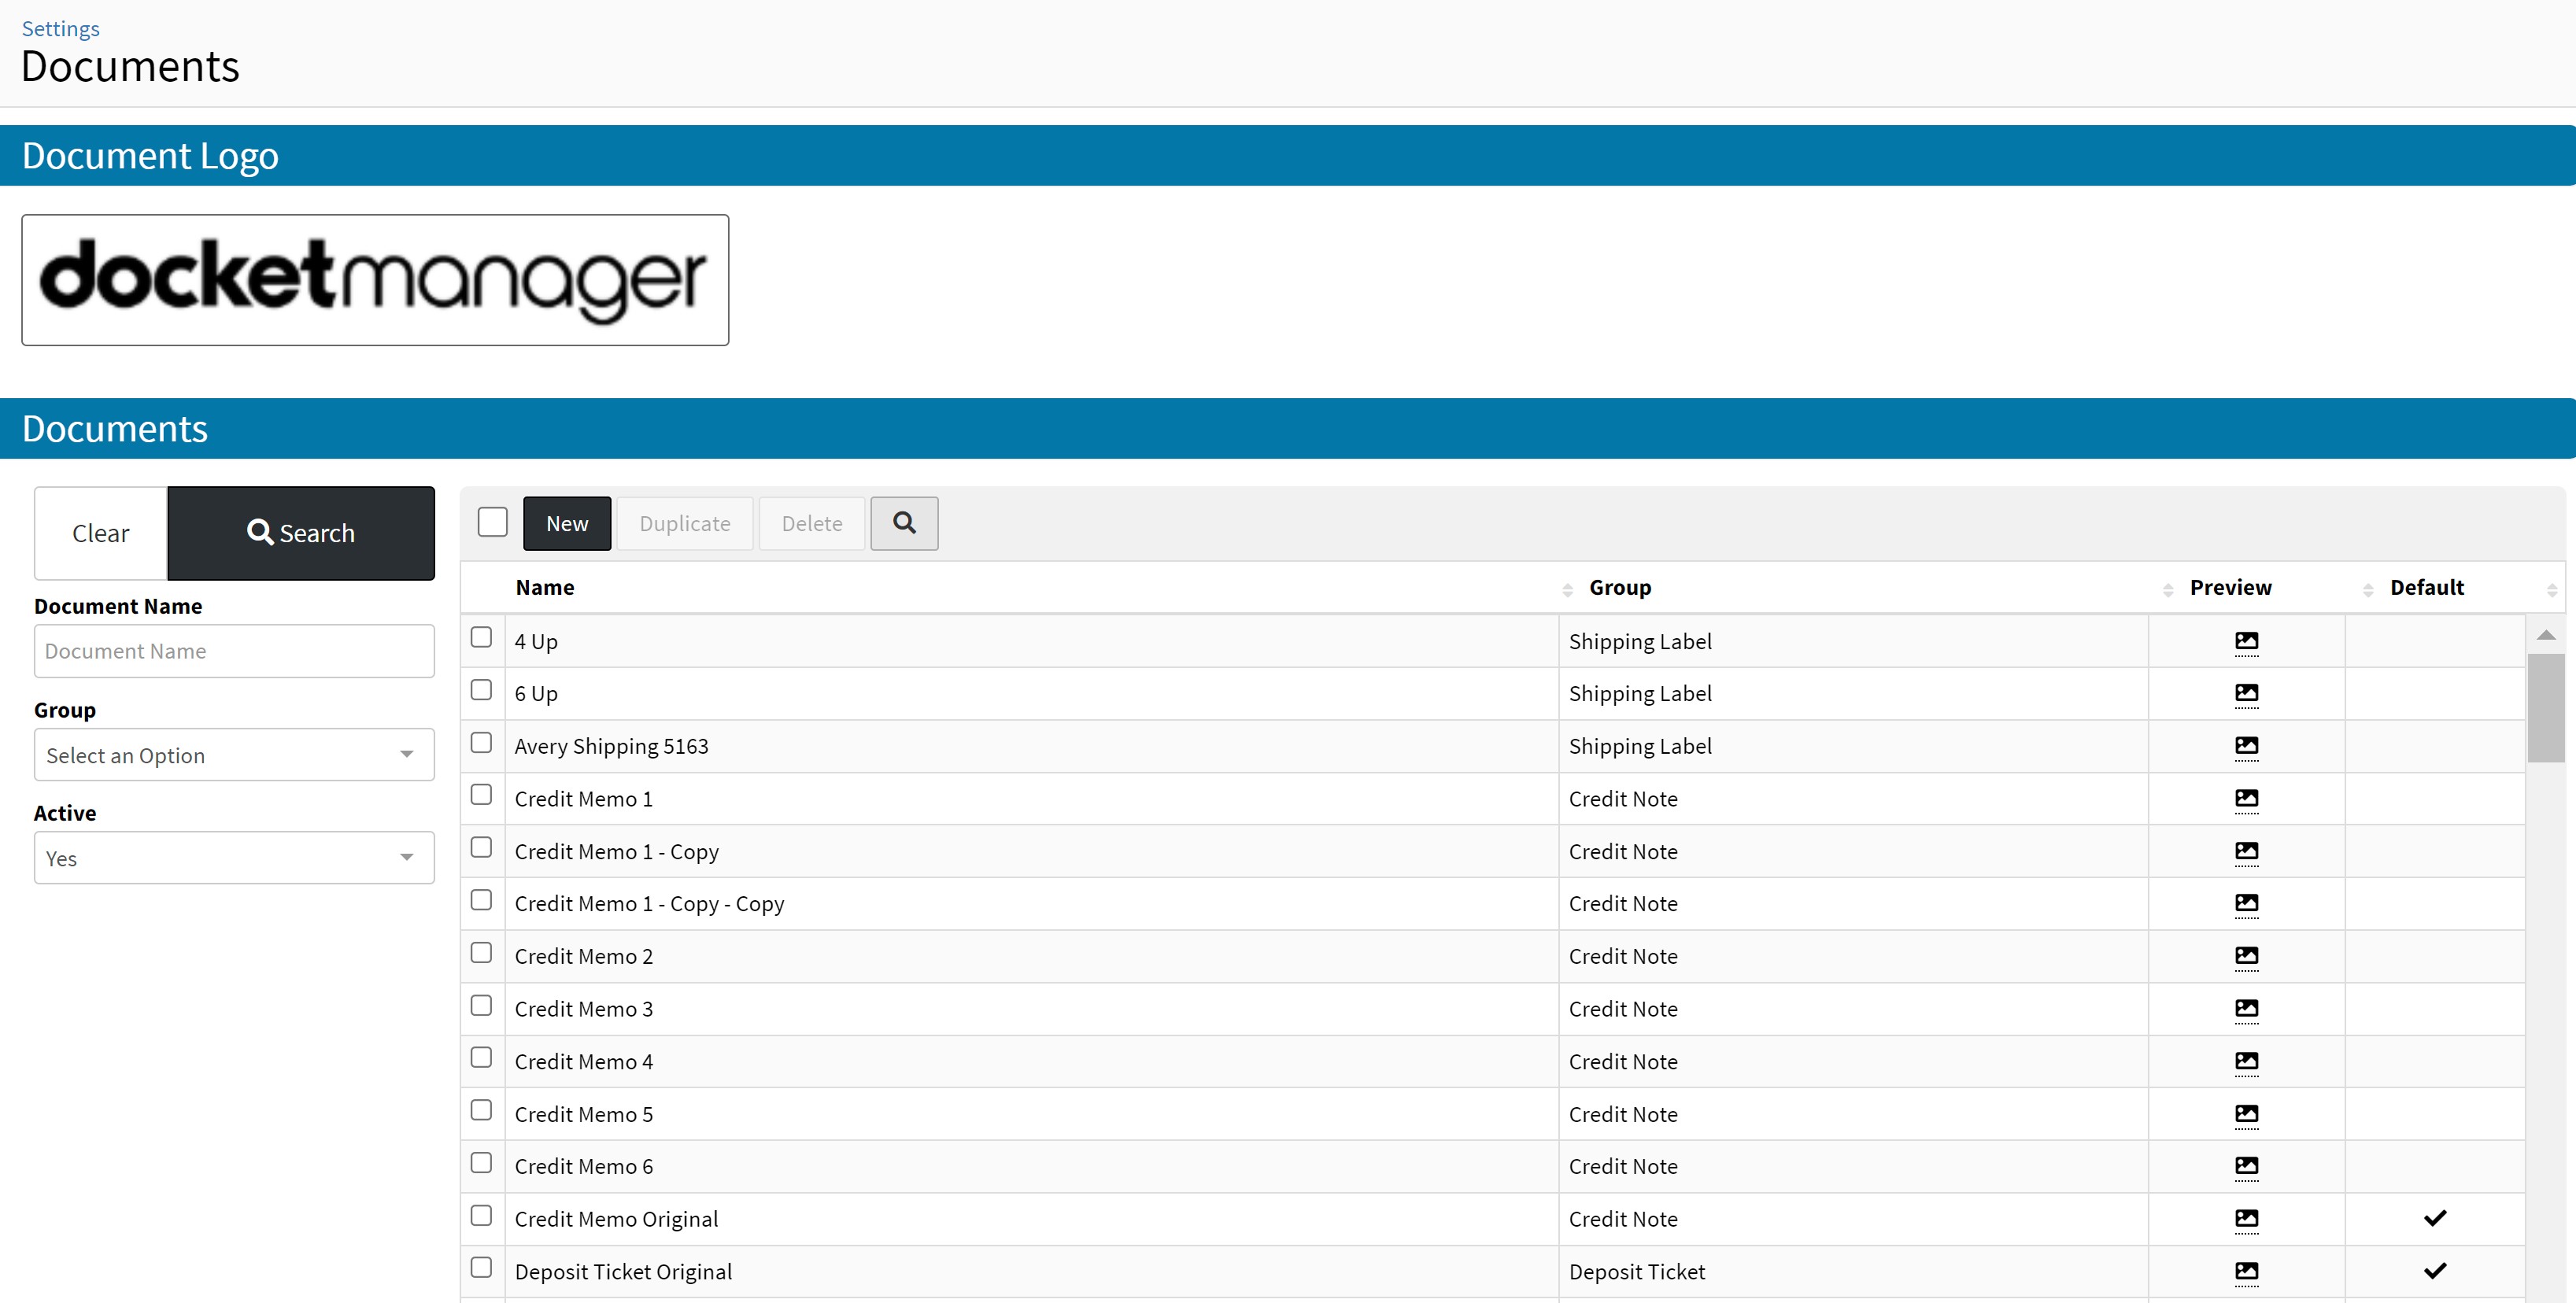Sort the table by Group column
This screenshot has width=2576, height=1303.
pos(1620,588)
